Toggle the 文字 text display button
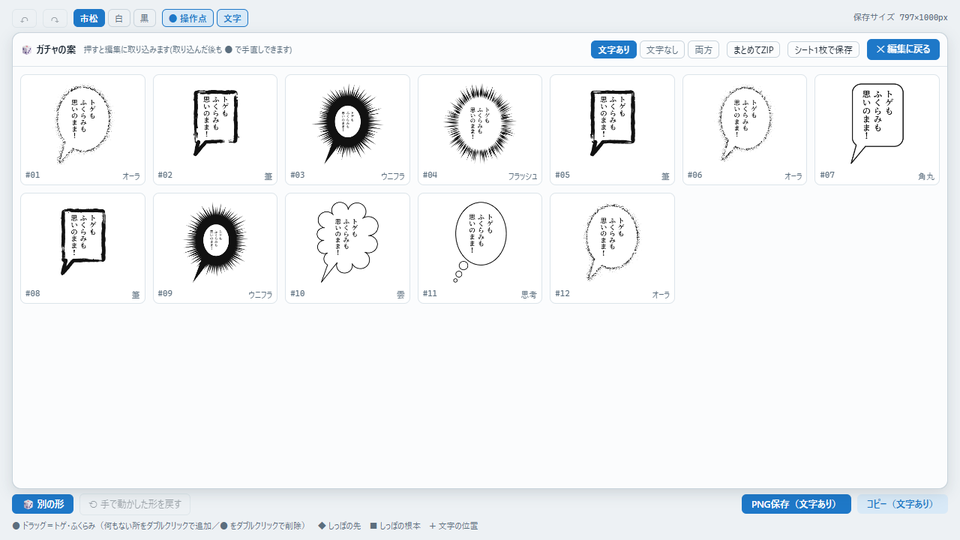The height and width of the screenshot is (540, 960). click(x=232, y=18)
